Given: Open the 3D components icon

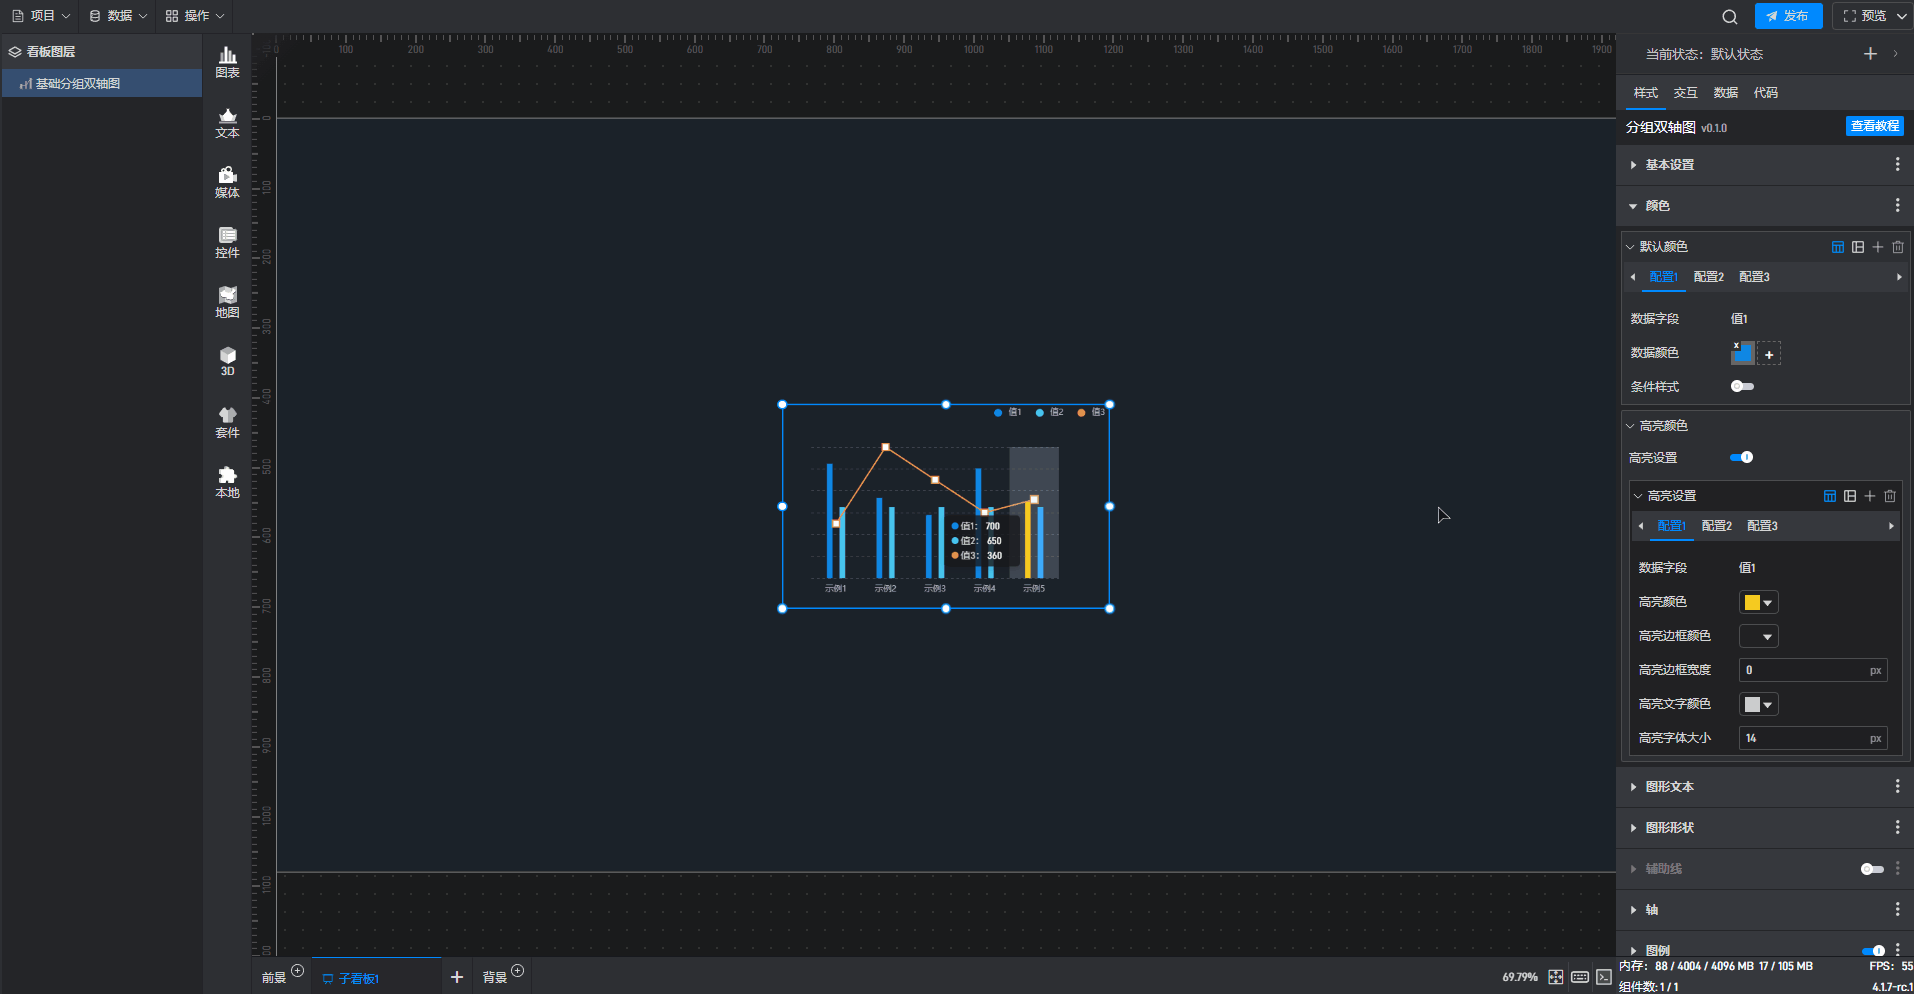Looking at the screenshot, I should (x=227, y=361).
